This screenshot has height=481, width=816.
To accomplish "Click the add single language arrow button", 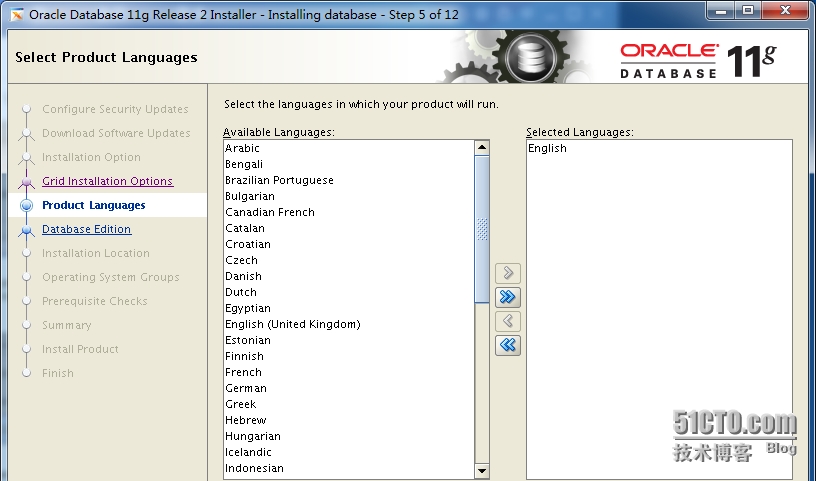I will 508,273.
